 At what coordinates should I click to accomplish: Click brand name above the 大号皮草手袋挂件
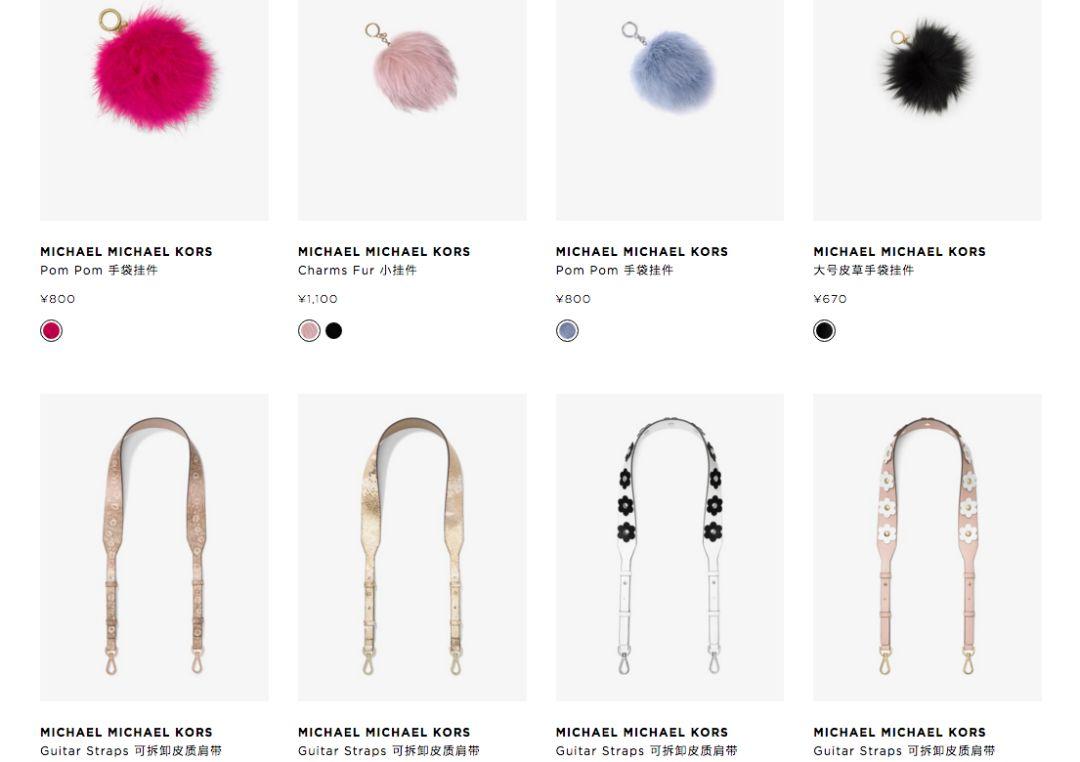point(900,251)
